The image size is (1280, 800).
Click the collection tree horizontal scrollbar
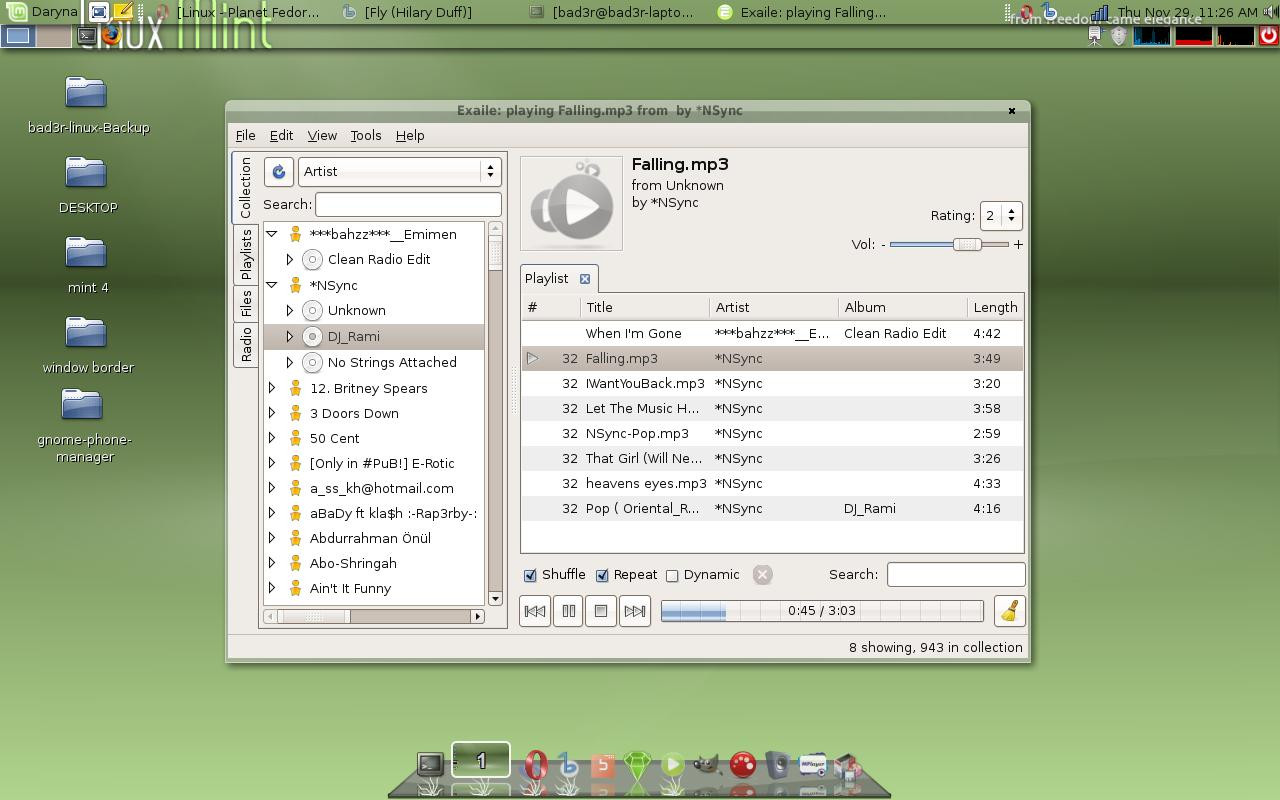tap(374, 616)
